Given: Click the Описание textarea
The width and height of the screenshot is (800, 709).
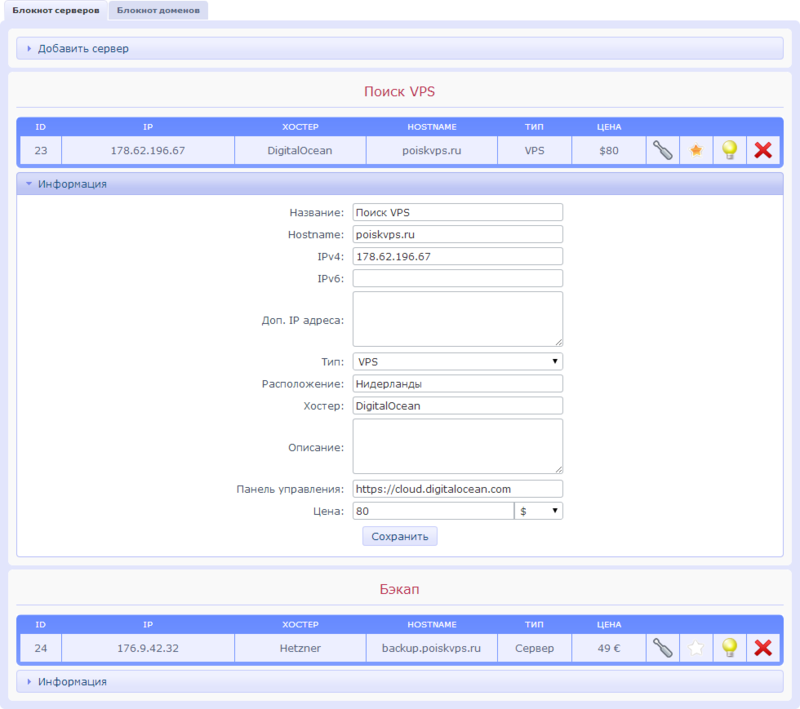Looking at the screenshot, I should pos(458,447).
